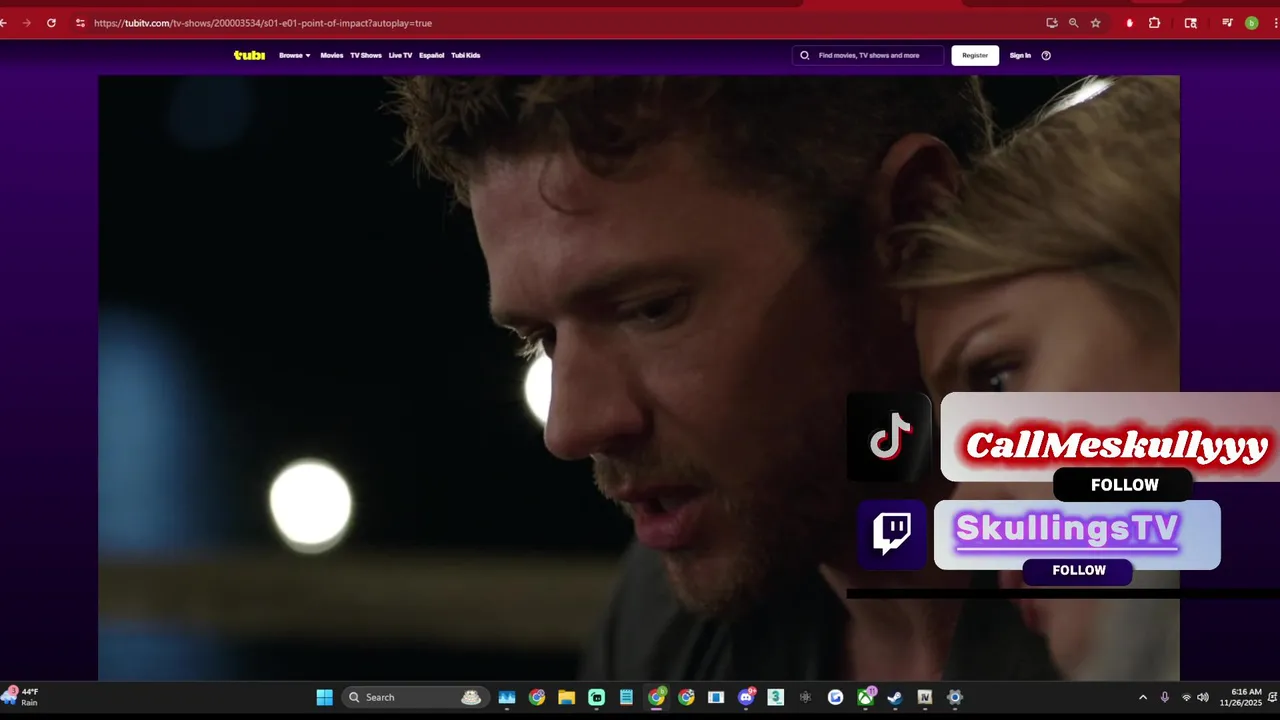Focus the Find movies, TV shows search box
1280x720 pixels.
click(x=868, y=55)
